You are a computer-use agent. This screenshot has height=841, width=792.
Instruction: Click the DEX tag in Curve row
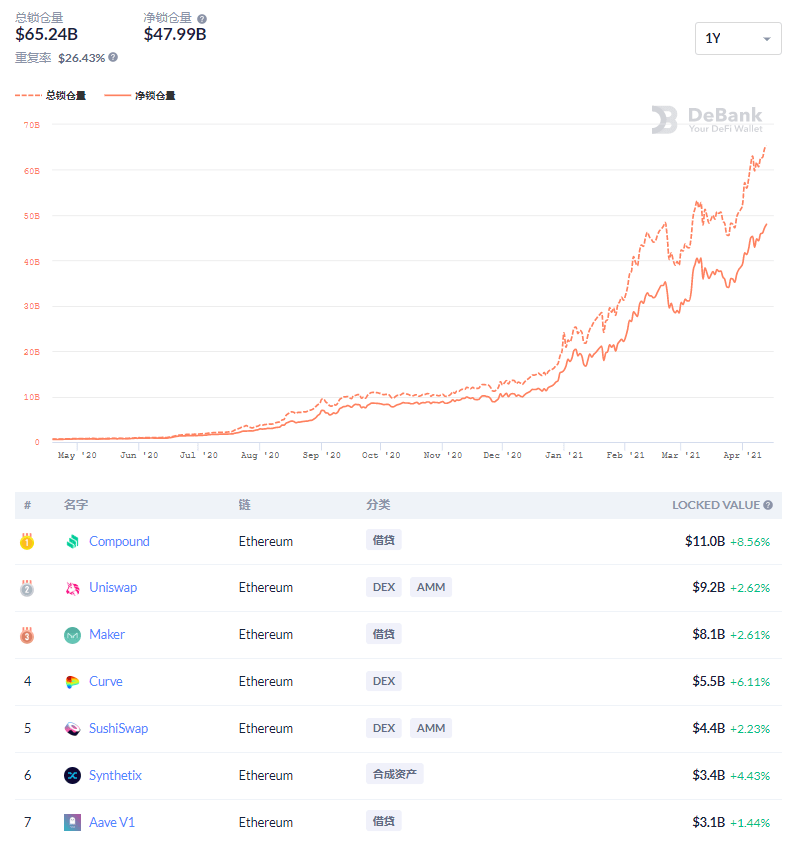[x=384, y=681]
